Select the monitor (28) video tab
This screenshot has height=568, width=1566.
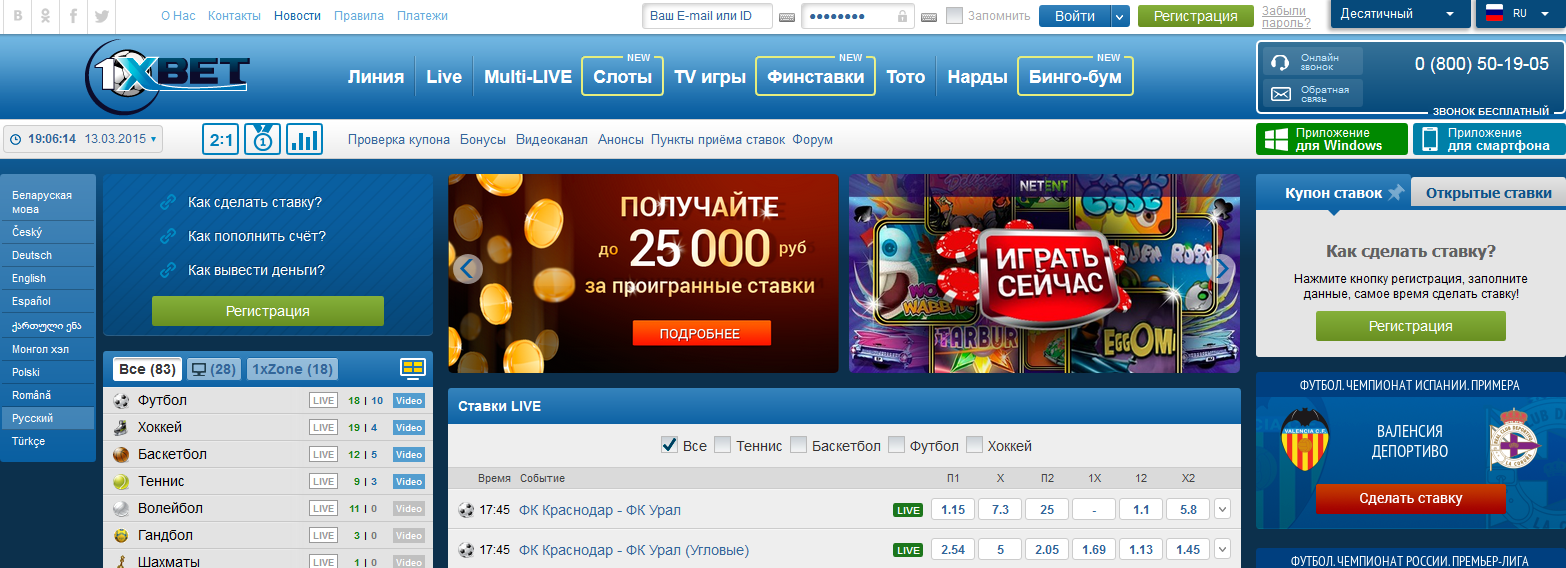(x=214, y=369)
